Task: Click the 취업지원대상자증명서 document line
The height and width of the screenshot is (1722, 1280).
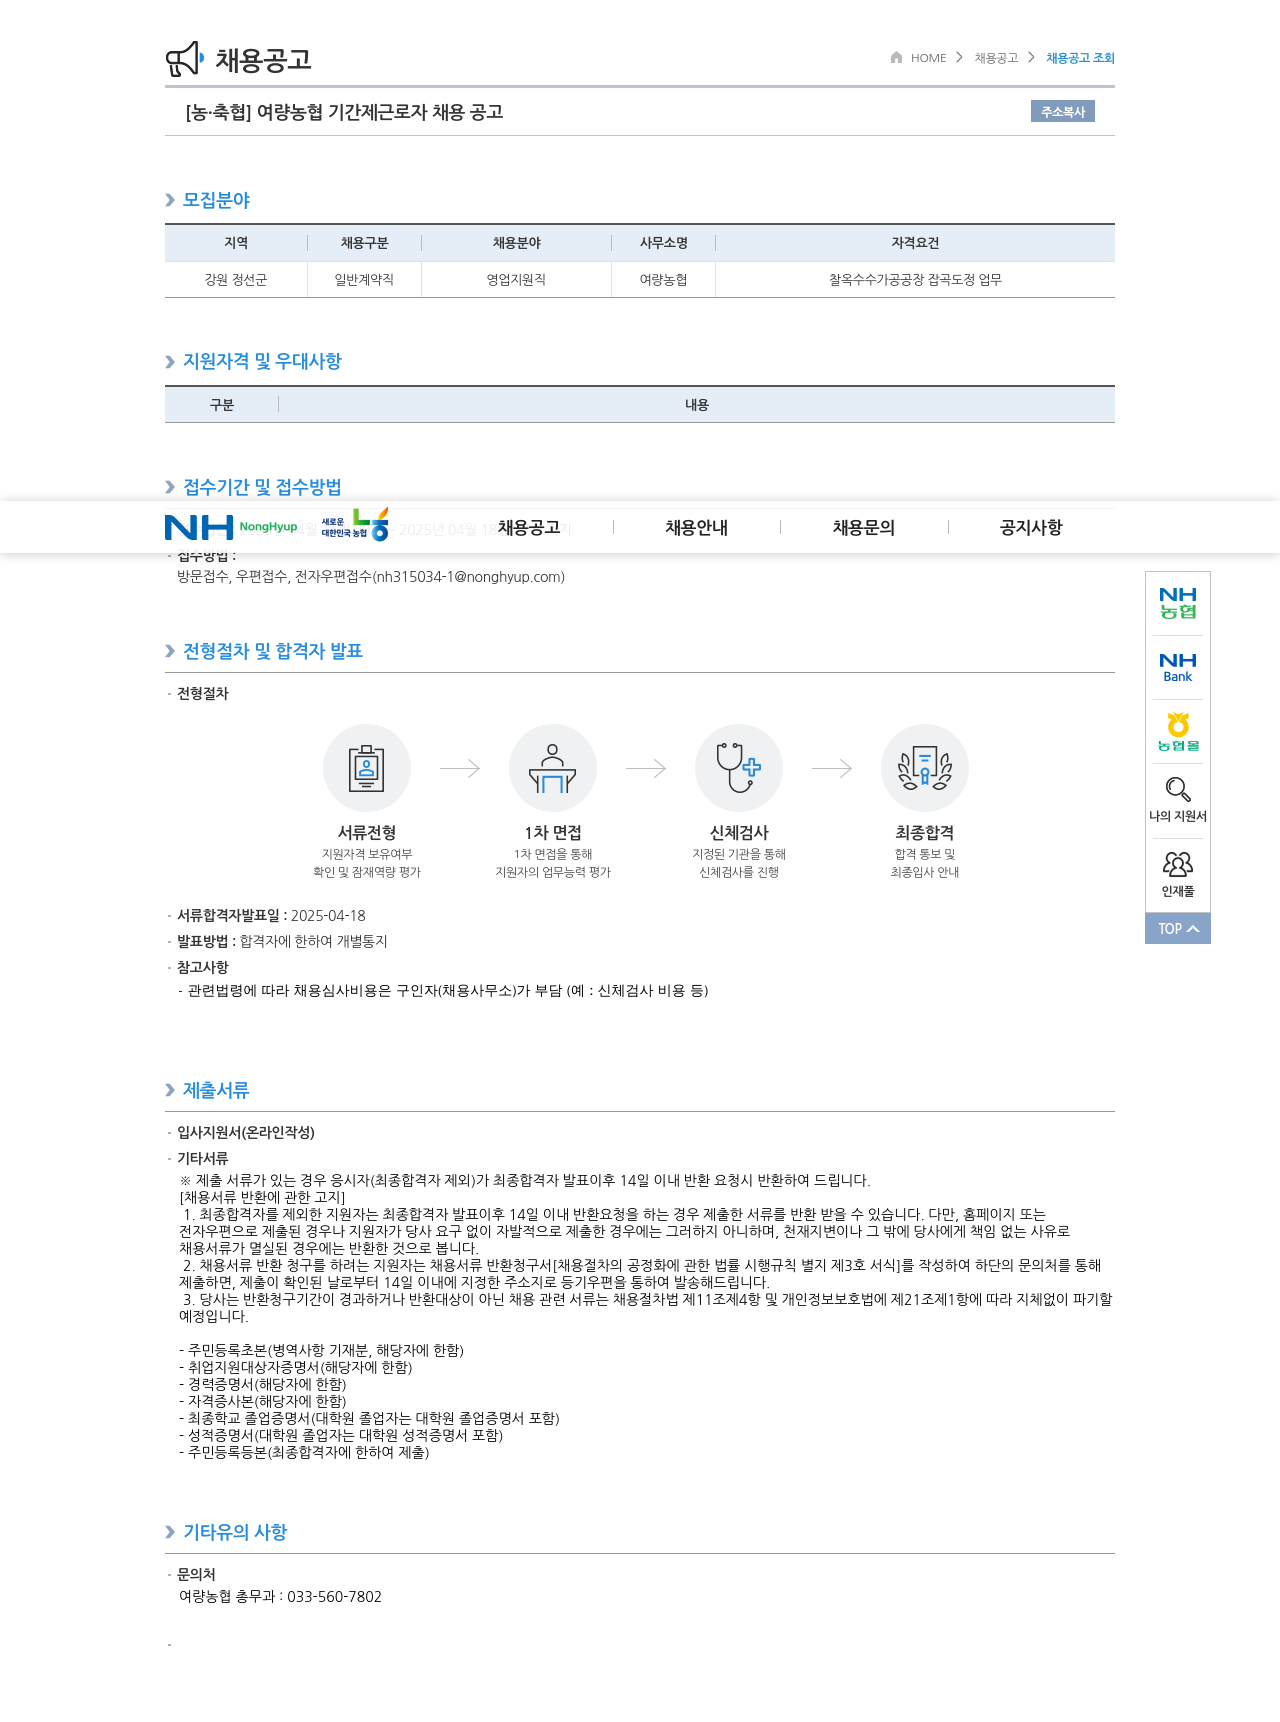Action: (295, 1367)
